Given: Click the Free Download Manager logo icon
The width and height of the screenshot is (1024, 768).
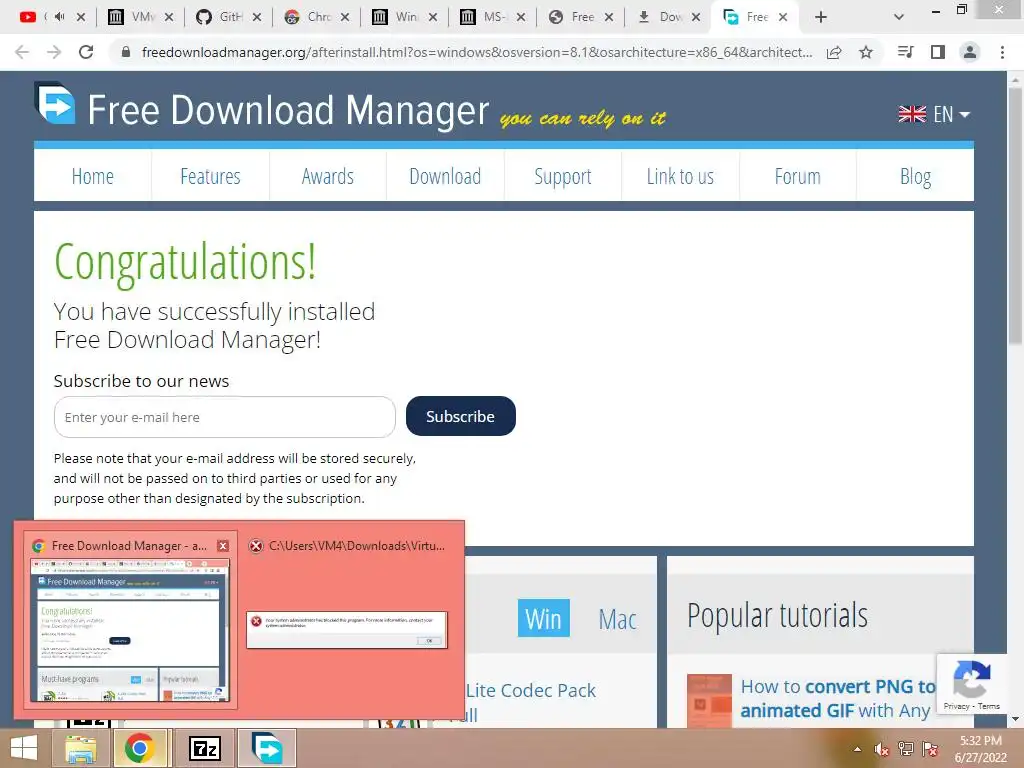Looking at the screenshot, I should pos(55,103).
